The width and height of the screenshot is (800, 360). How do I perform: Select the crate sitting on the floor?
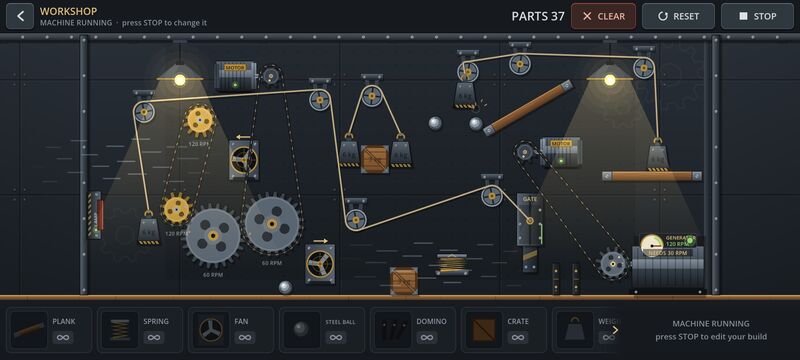tap(404, 281)
